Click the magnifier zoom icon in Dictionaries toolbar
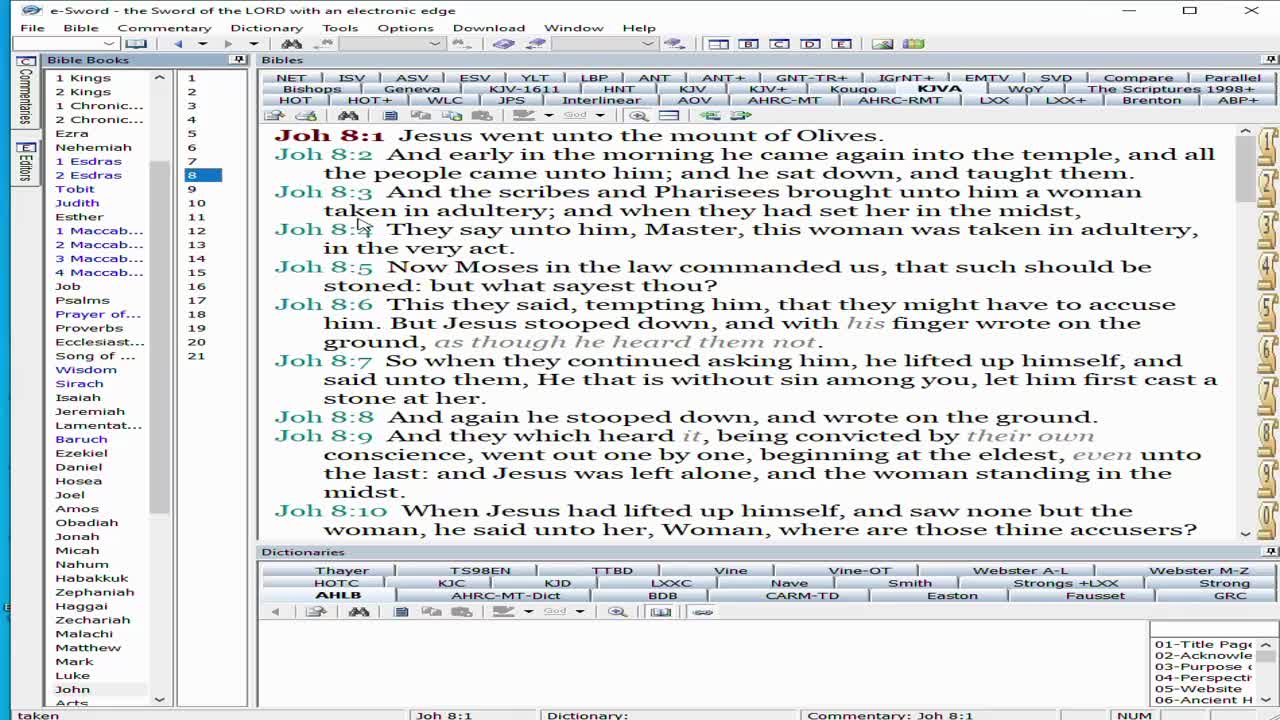The image size is (1280, 720). (x=617, y=612)
